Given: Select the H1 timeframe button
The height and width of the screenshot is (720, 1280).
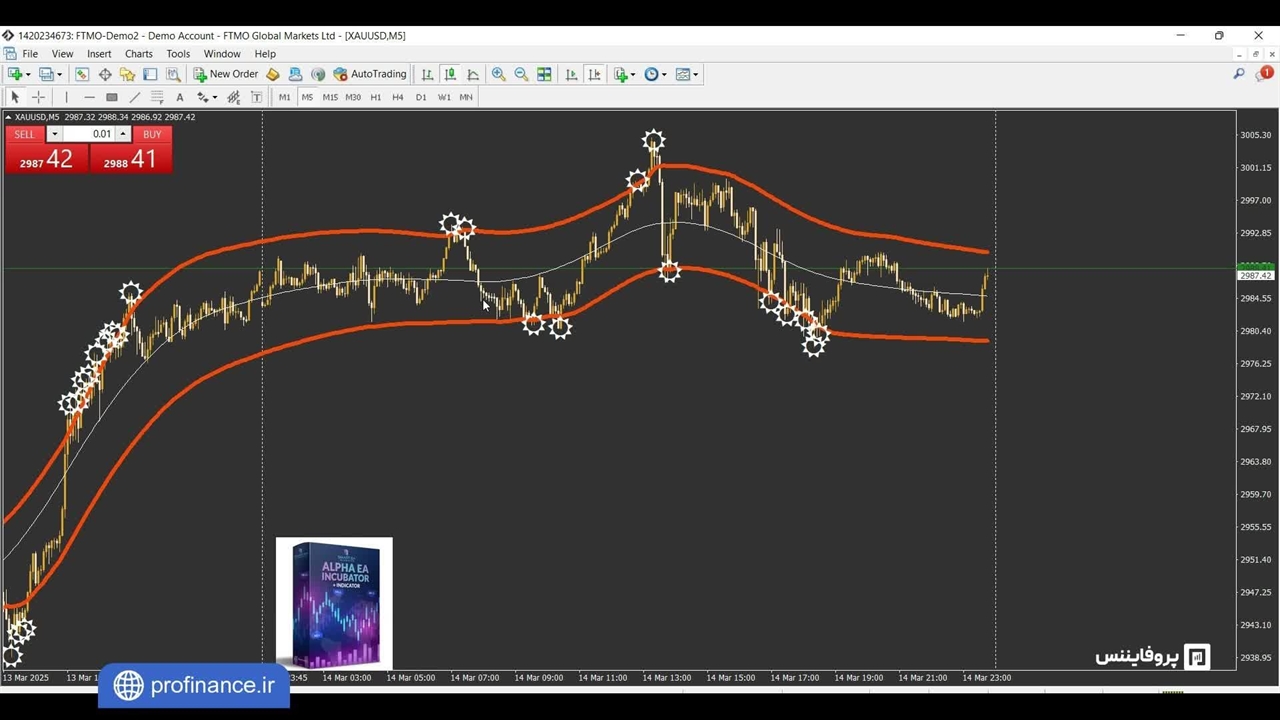Looking at the screenshot, I should click(375, 97).
